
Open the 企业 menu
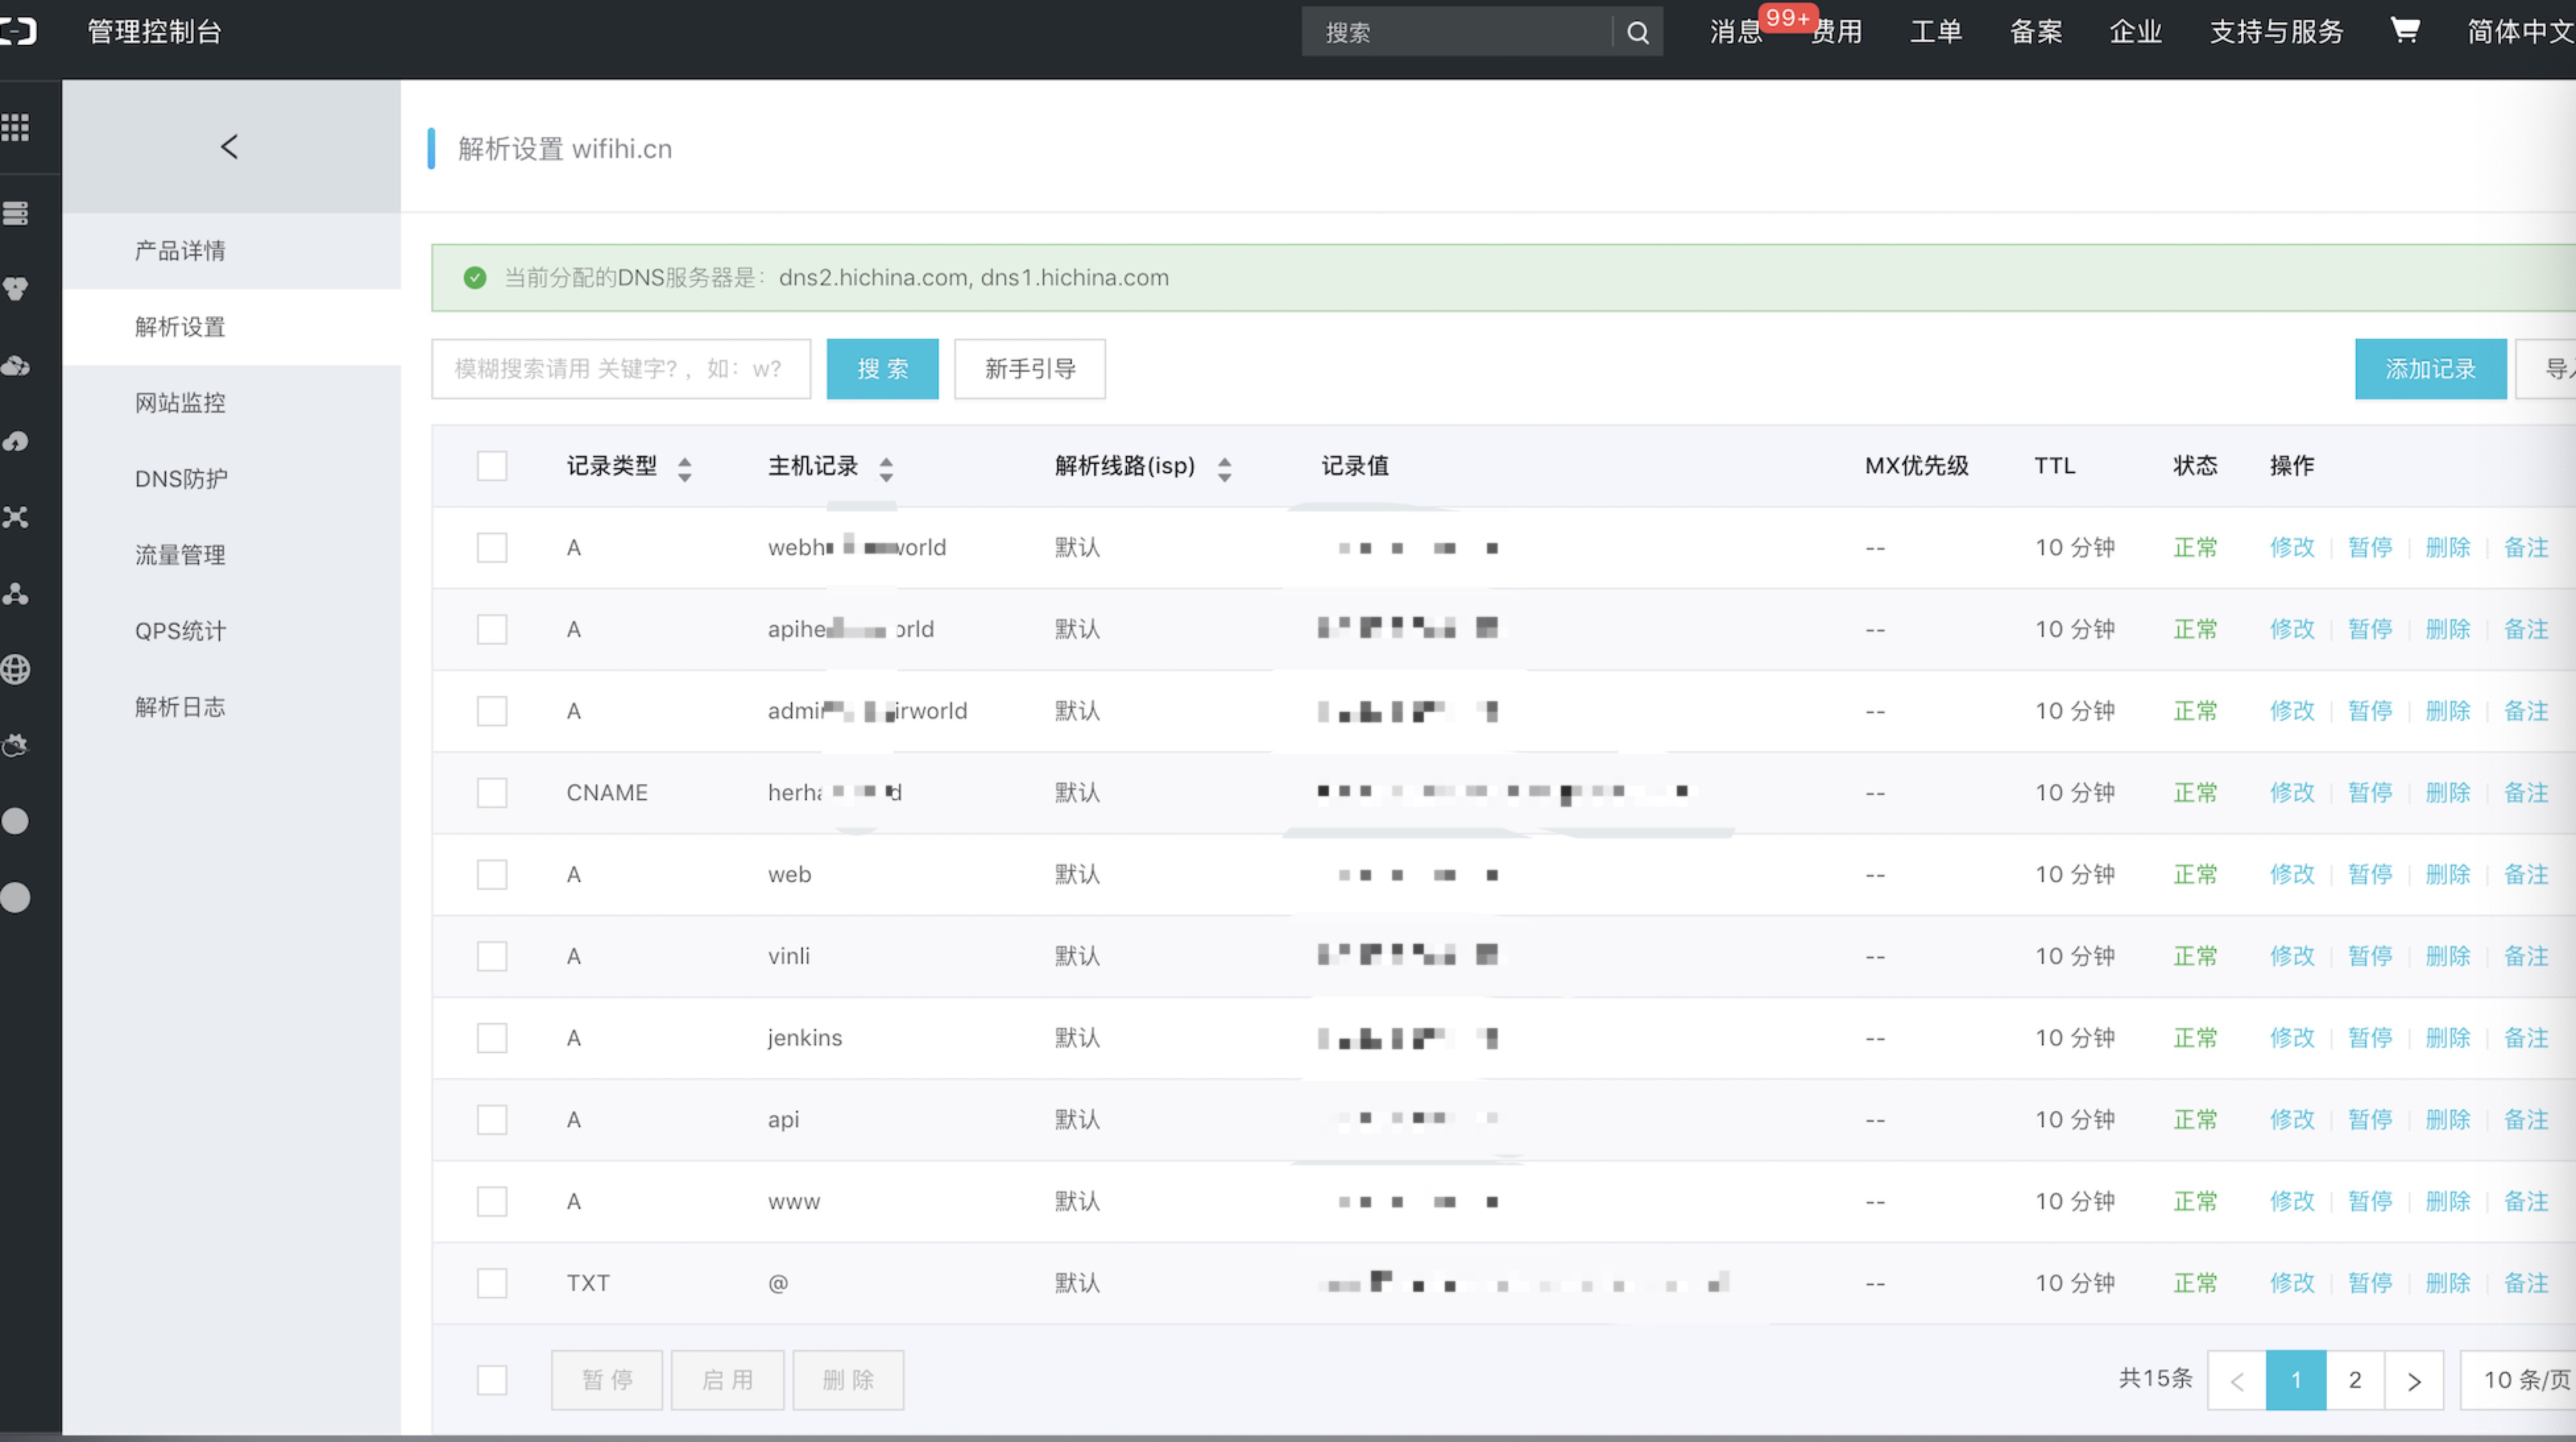pyautogui.click(x=2136, y=31)
